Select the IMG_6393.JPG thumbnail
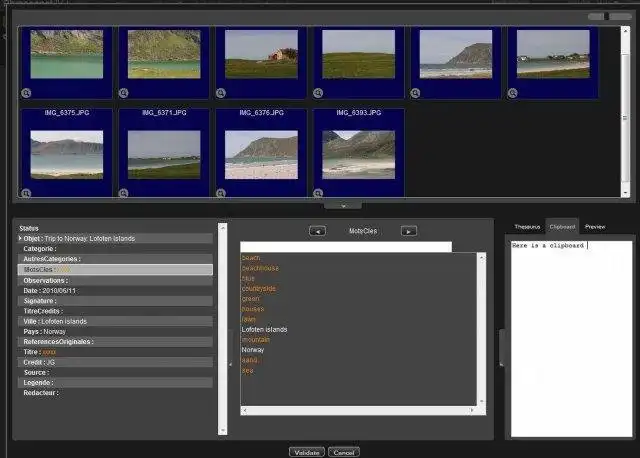Image resolution: width=640 pixels, height=458 pixels. (x=358, y=154)
